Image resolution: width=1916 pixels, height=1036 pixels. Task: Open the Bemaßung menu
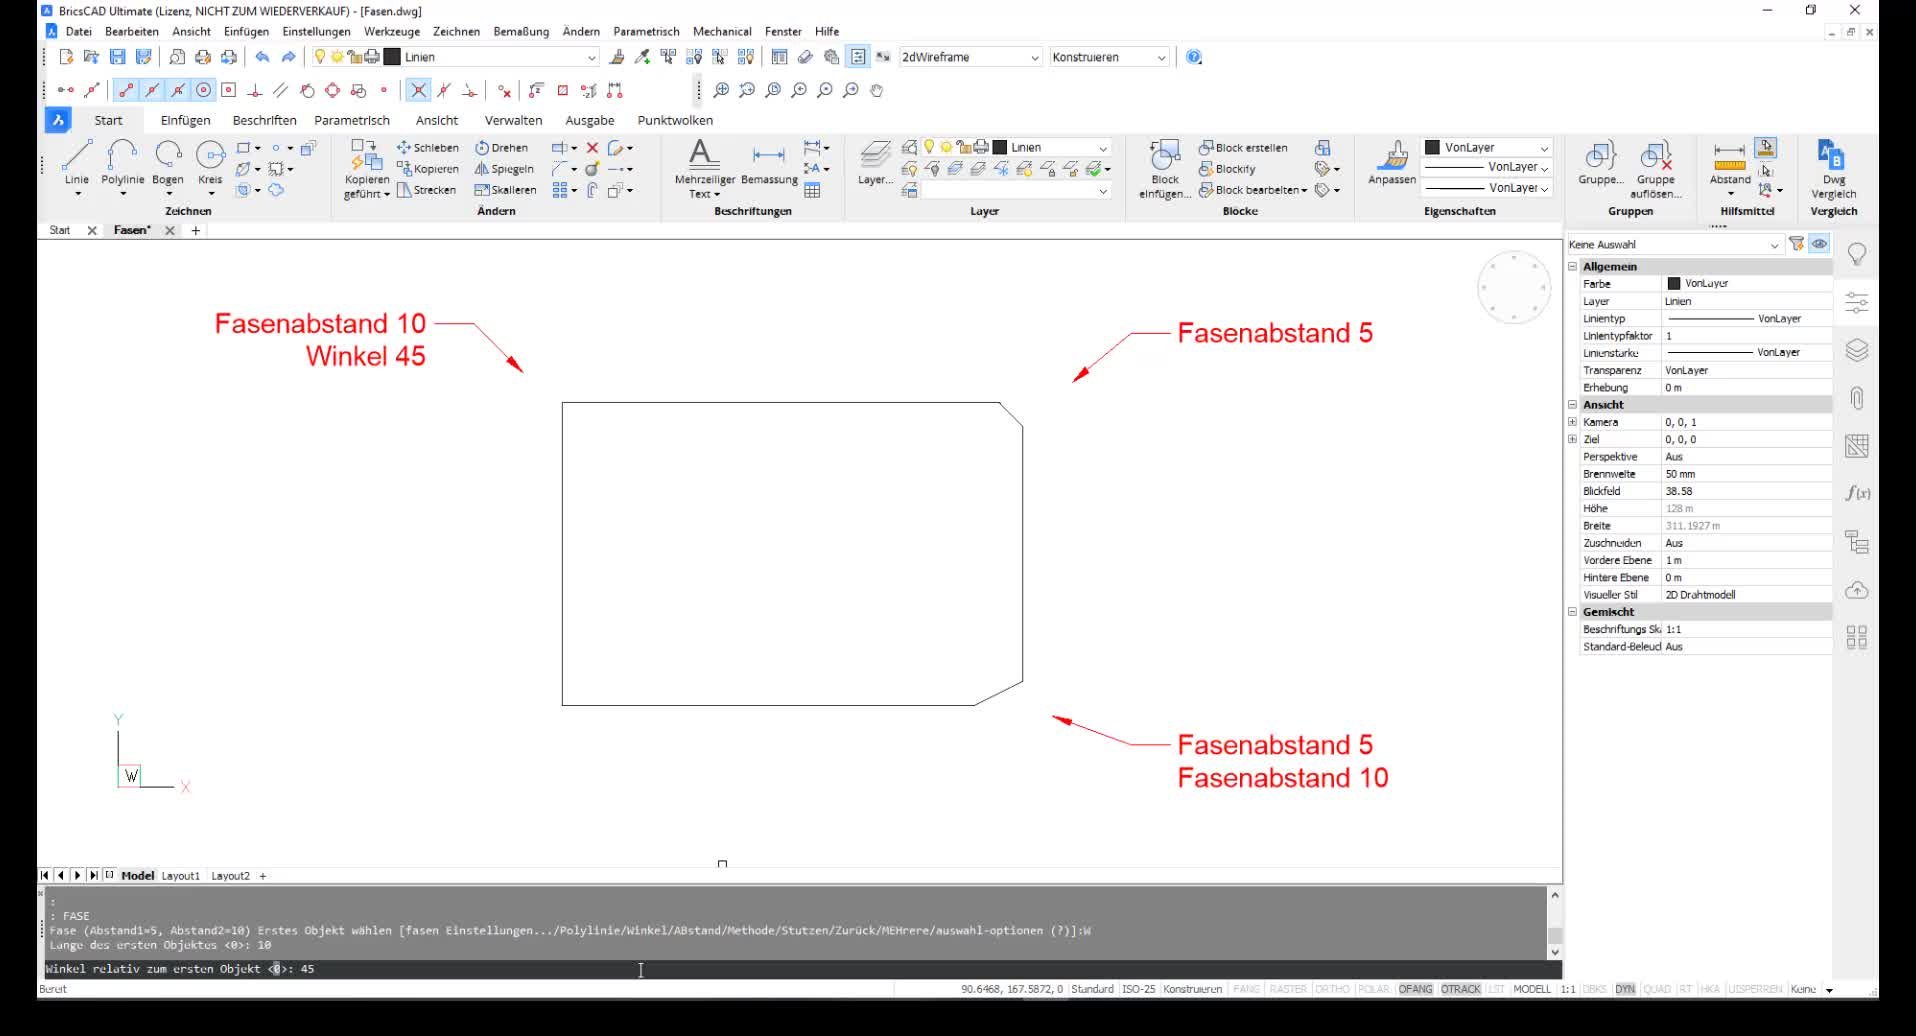pyautogui.click(x=521, y=31)
